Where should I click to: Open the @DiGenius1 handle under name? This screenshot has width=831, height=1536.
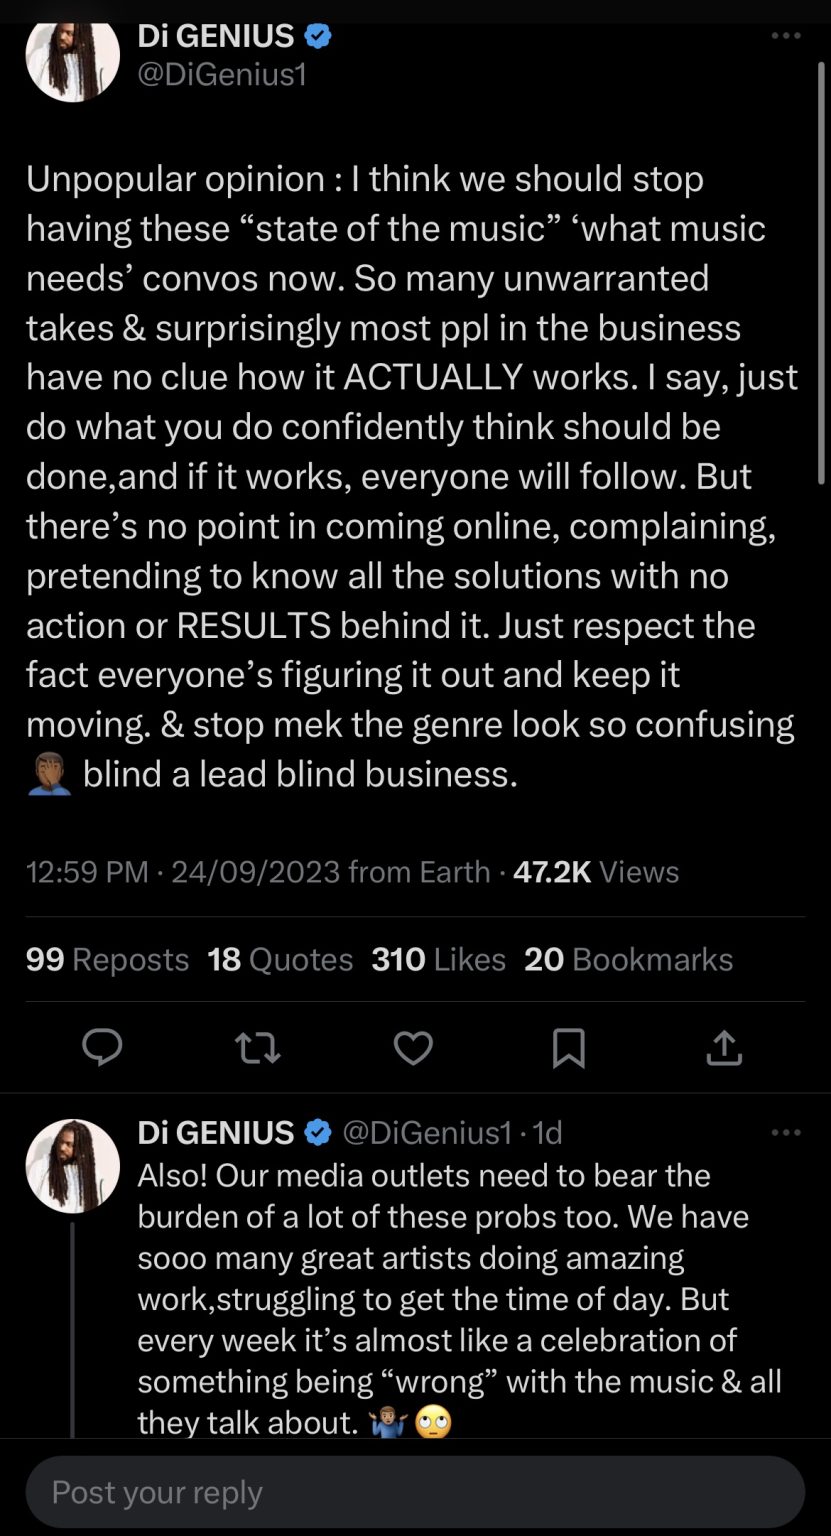pos(221,75)
